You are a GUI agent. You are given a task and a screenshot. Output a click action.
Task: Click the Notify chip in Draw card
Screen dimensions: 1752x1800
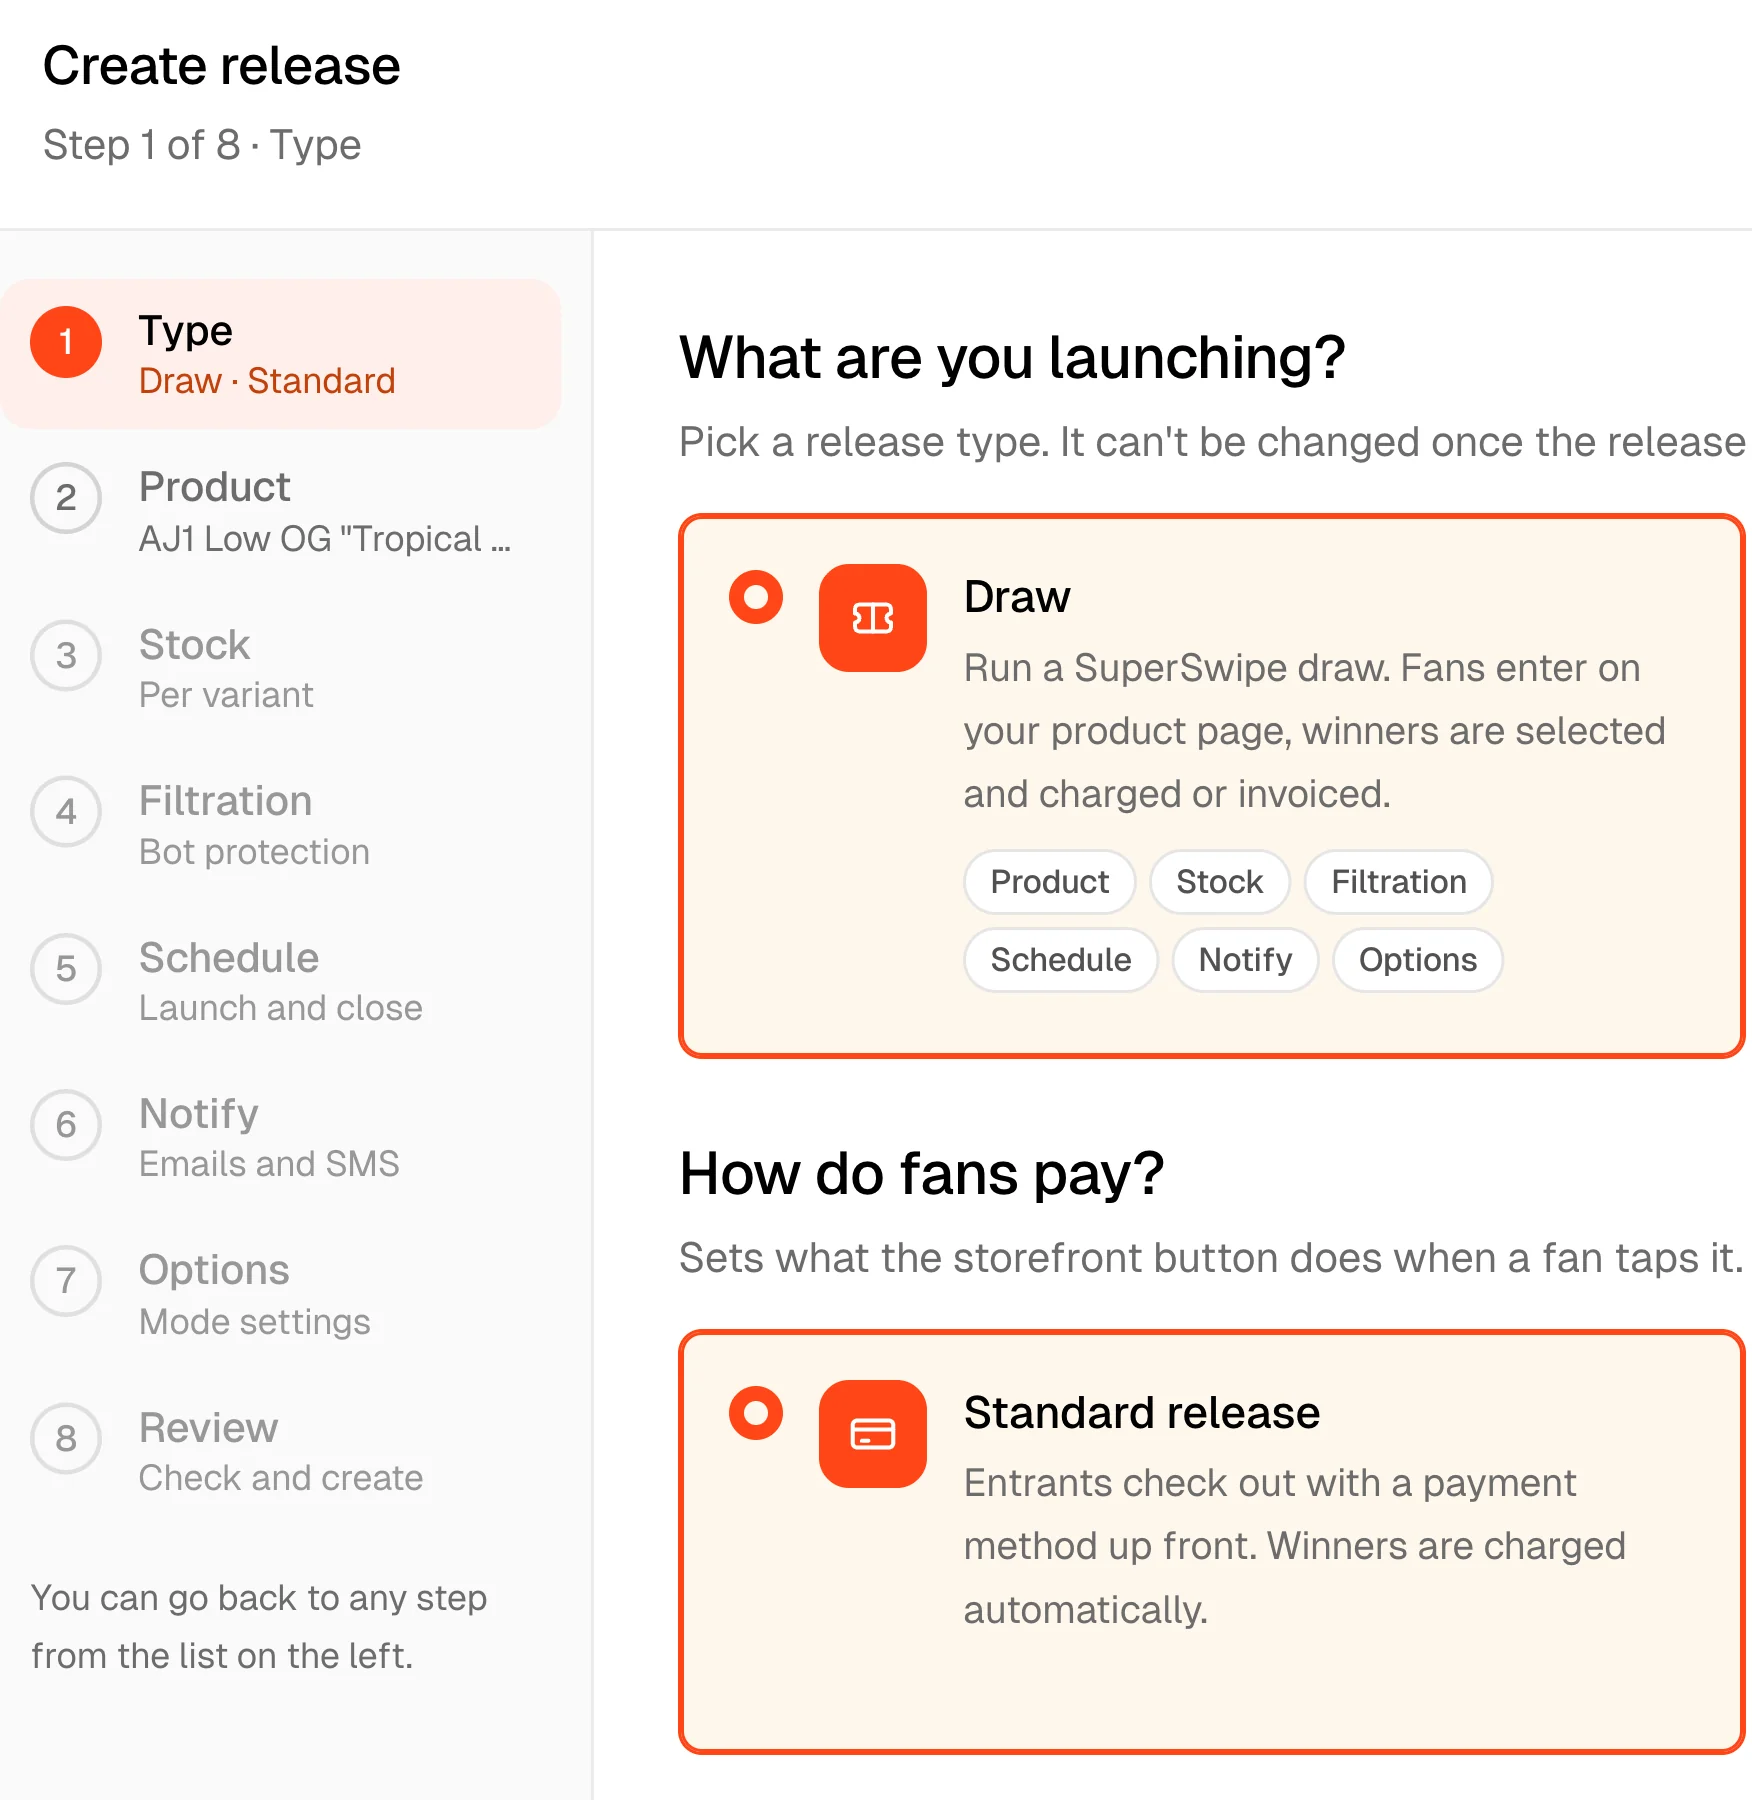click(x=1245, y=960)
